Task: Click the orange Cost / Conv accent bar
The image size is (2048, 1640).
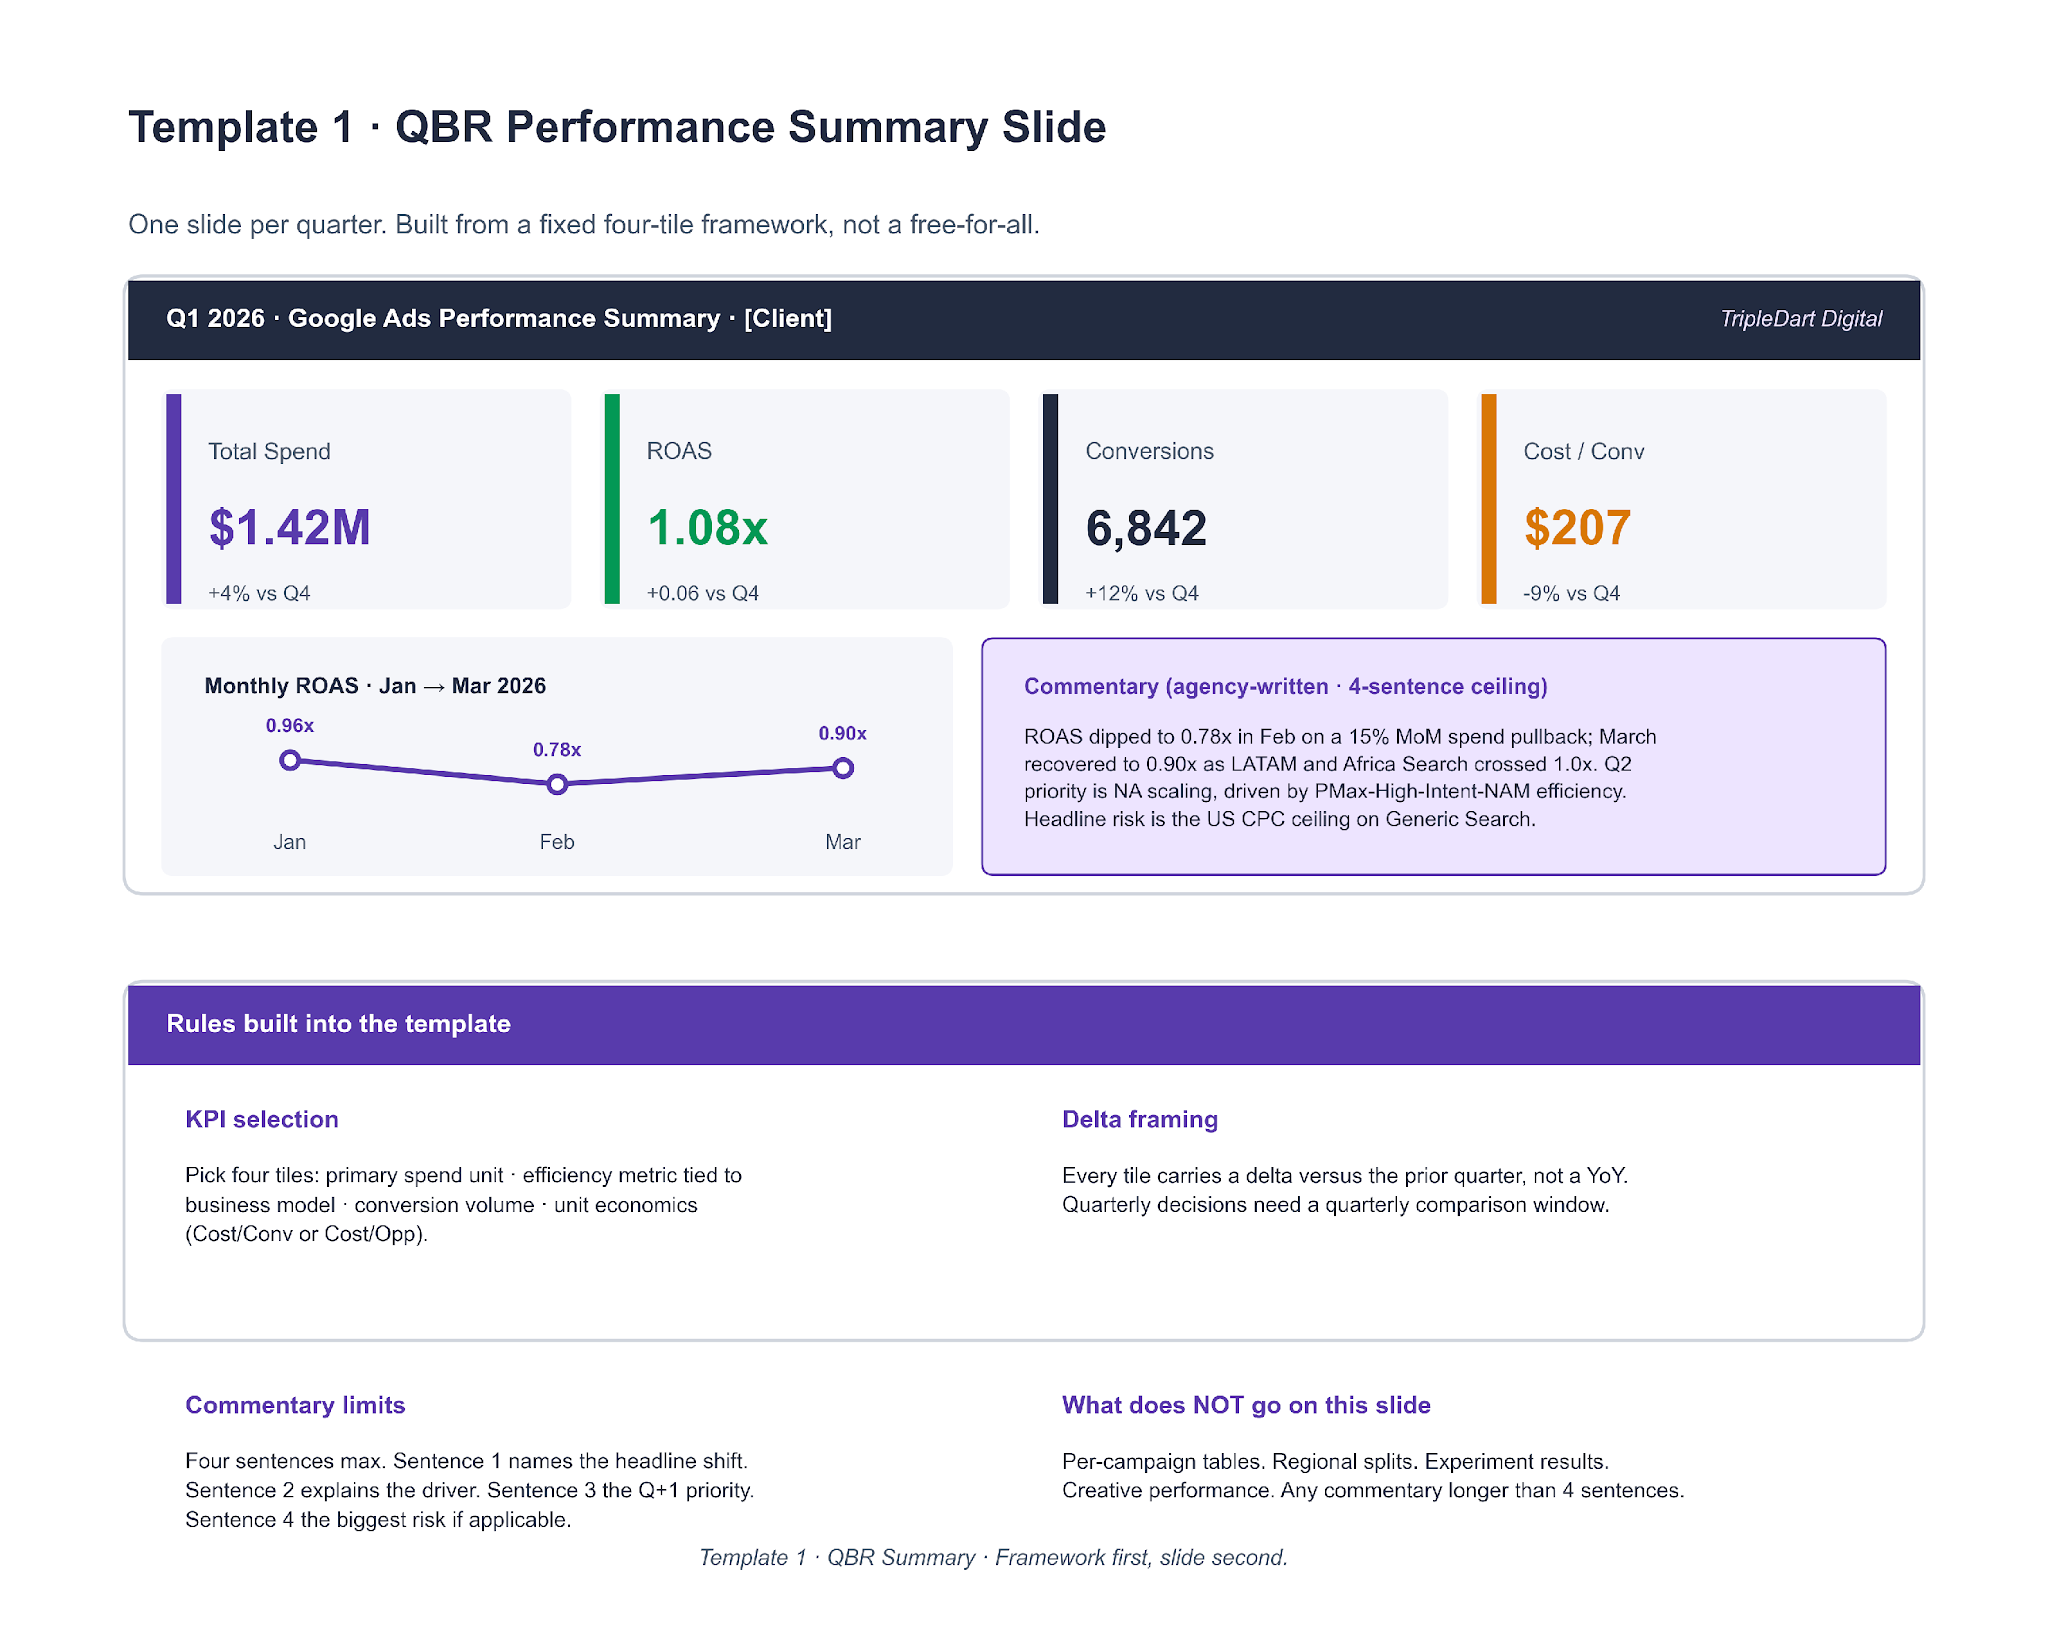Action: 1489,499
